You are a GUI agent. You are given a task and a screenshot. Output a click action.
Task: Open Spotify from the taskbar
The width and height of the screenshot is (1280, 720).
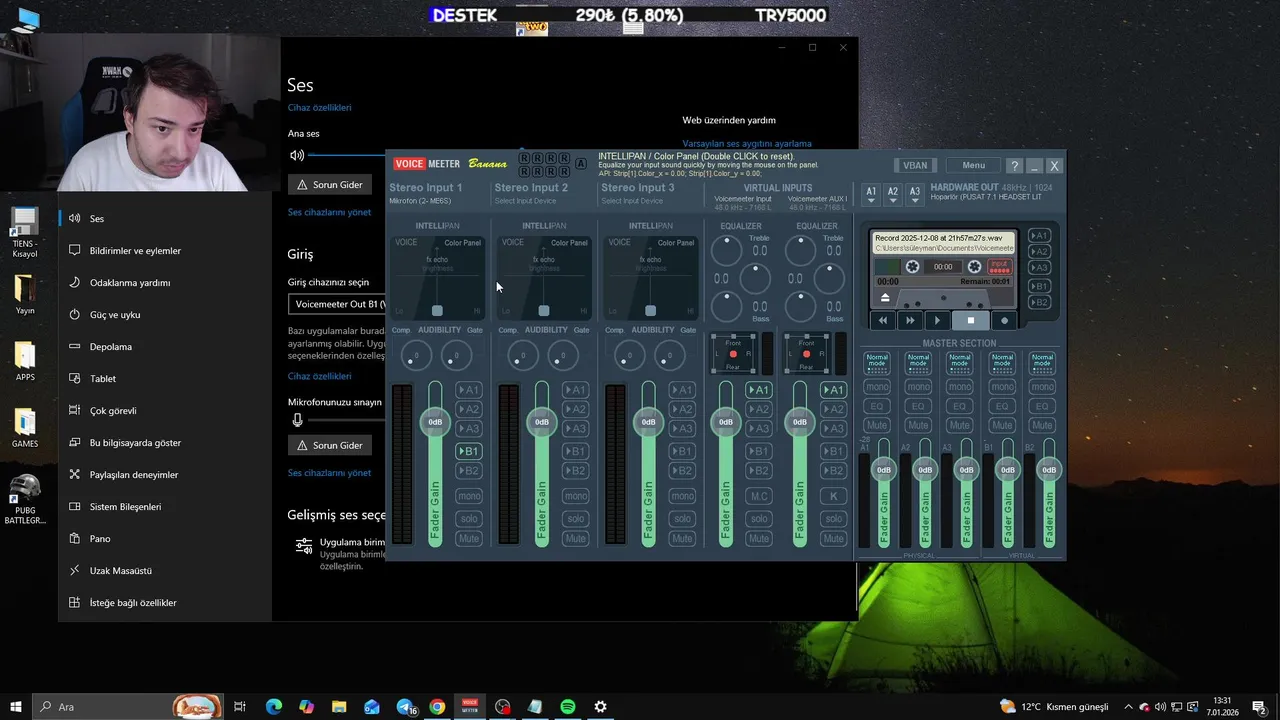568,707
